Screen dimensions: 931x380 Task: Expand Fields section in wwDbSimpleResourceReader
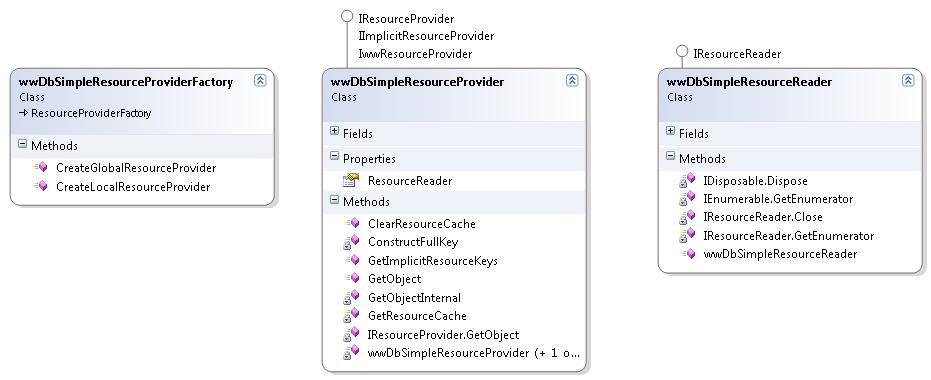(x=670, y=131)
